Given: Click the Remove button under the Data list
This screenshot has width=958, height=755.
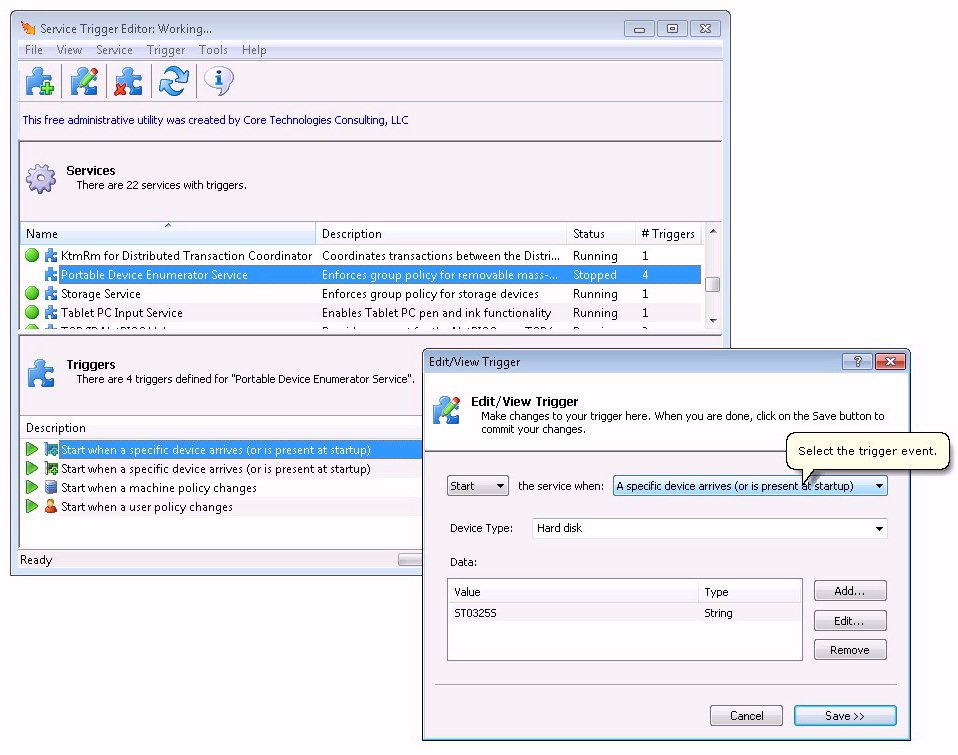Looking at the screenshot, I should coord(849,649).
